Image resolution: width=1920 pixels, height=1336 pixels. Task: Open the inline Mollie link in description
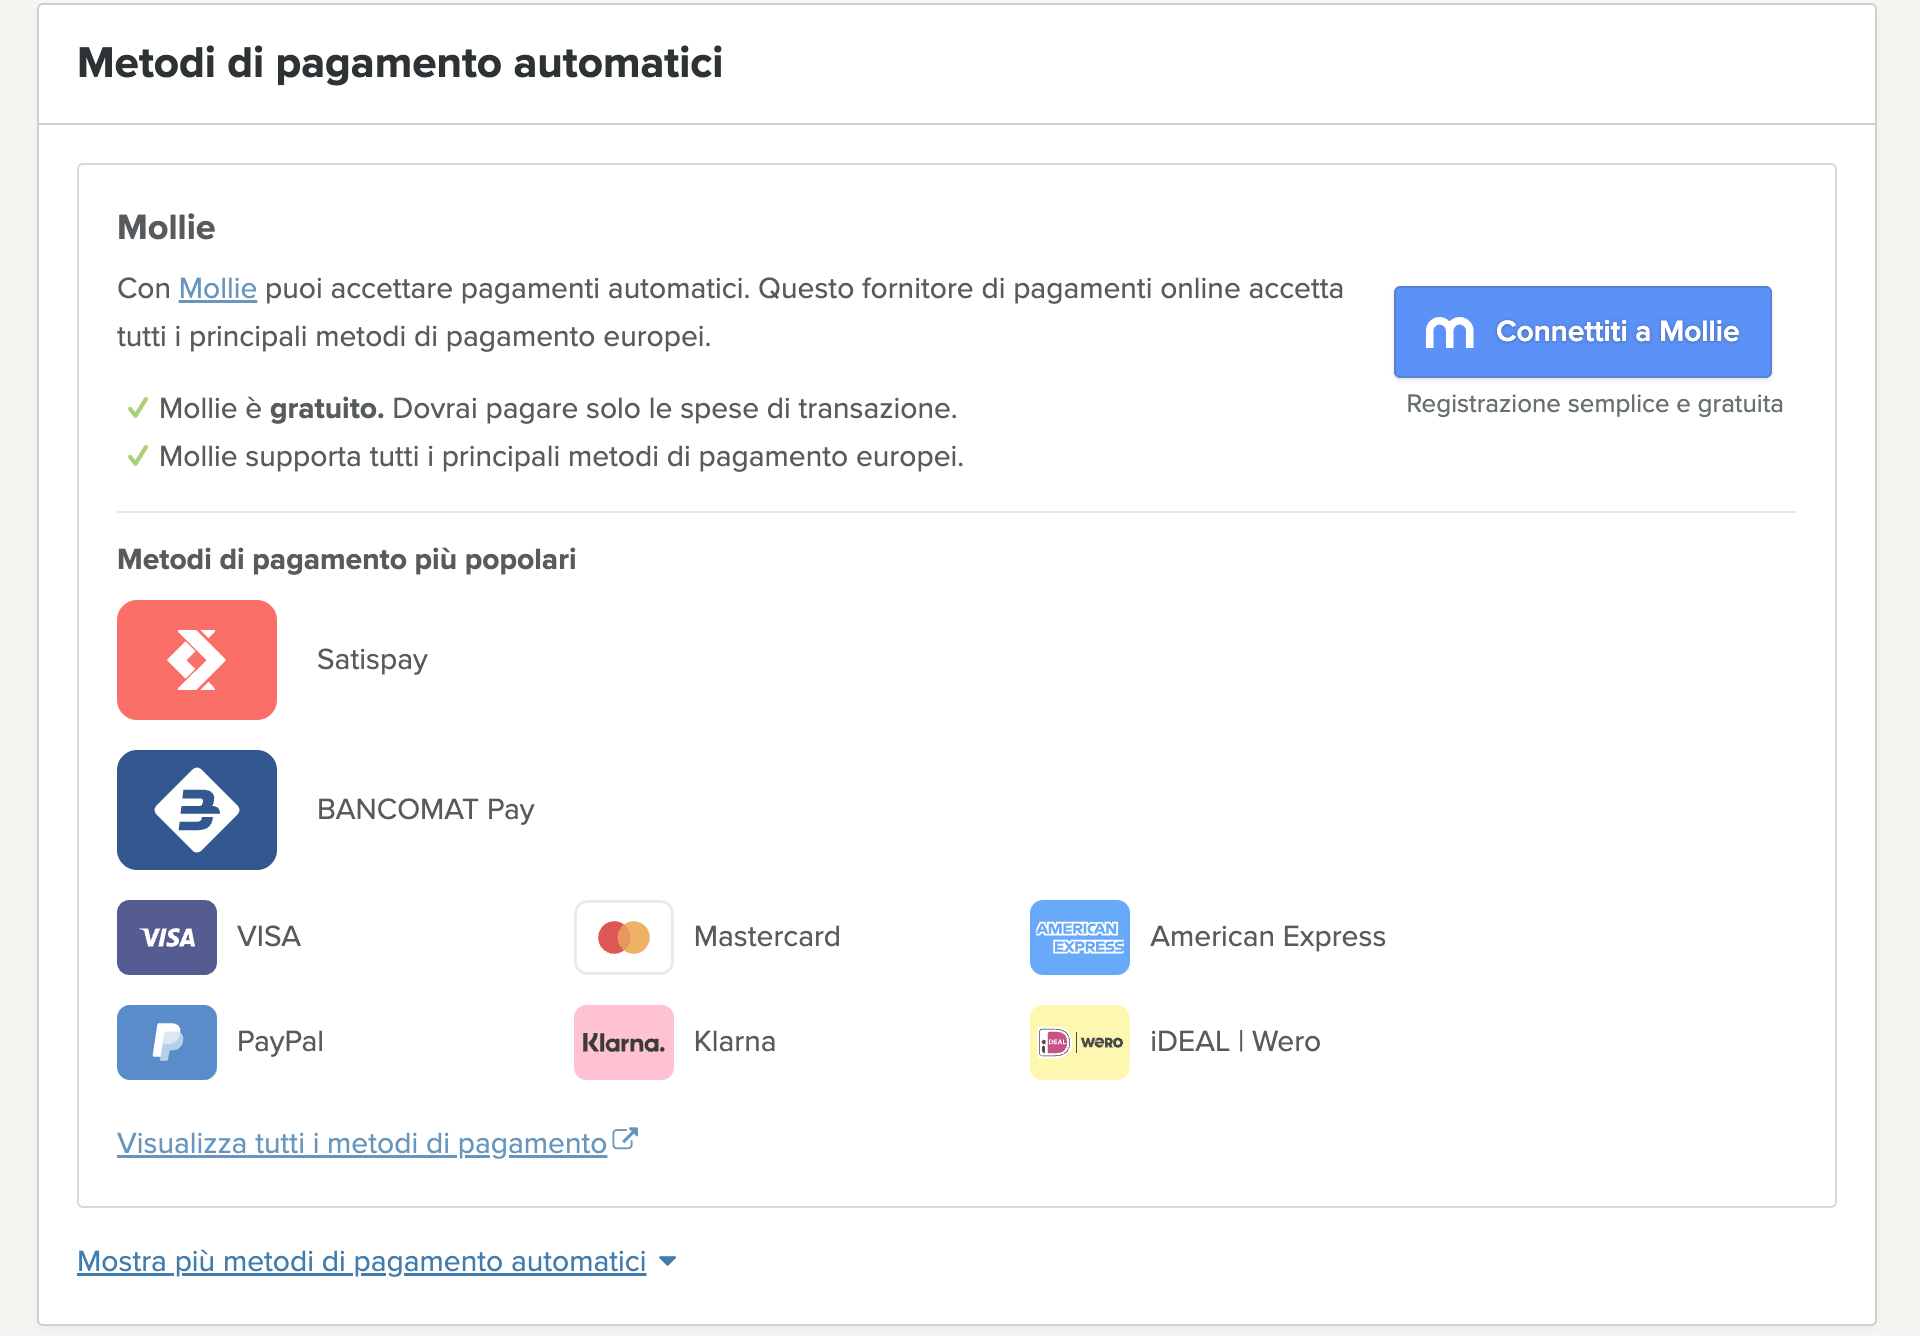click(218, 289)
